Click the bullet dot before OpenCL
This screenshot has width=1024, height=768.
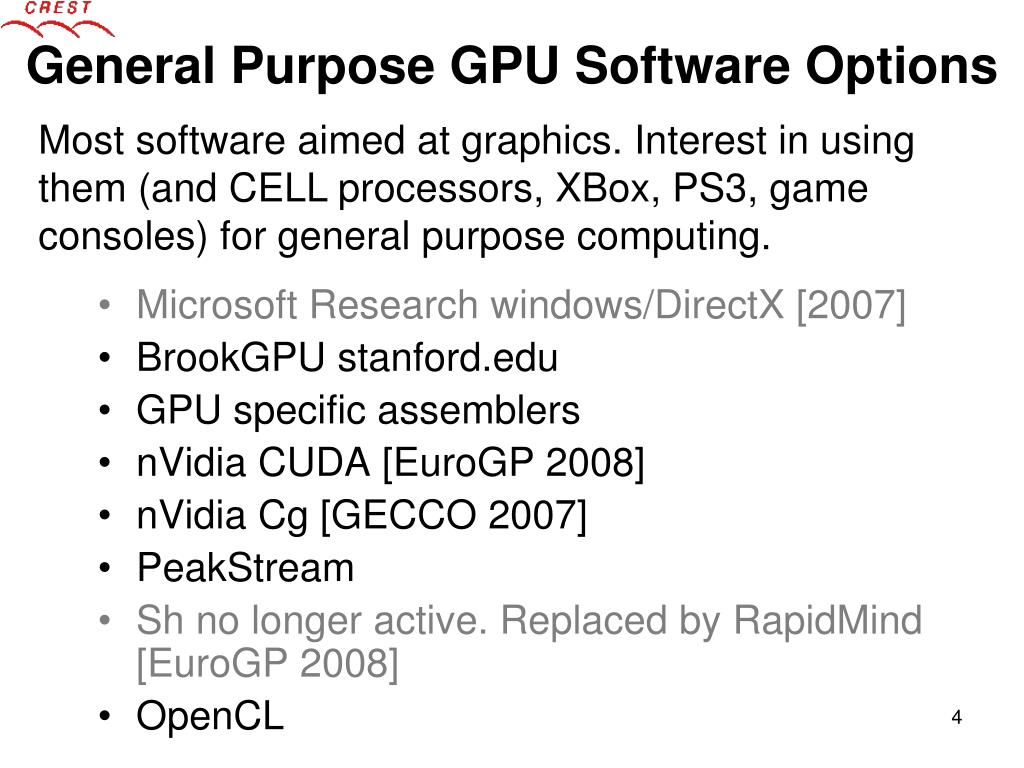point(105,716)
